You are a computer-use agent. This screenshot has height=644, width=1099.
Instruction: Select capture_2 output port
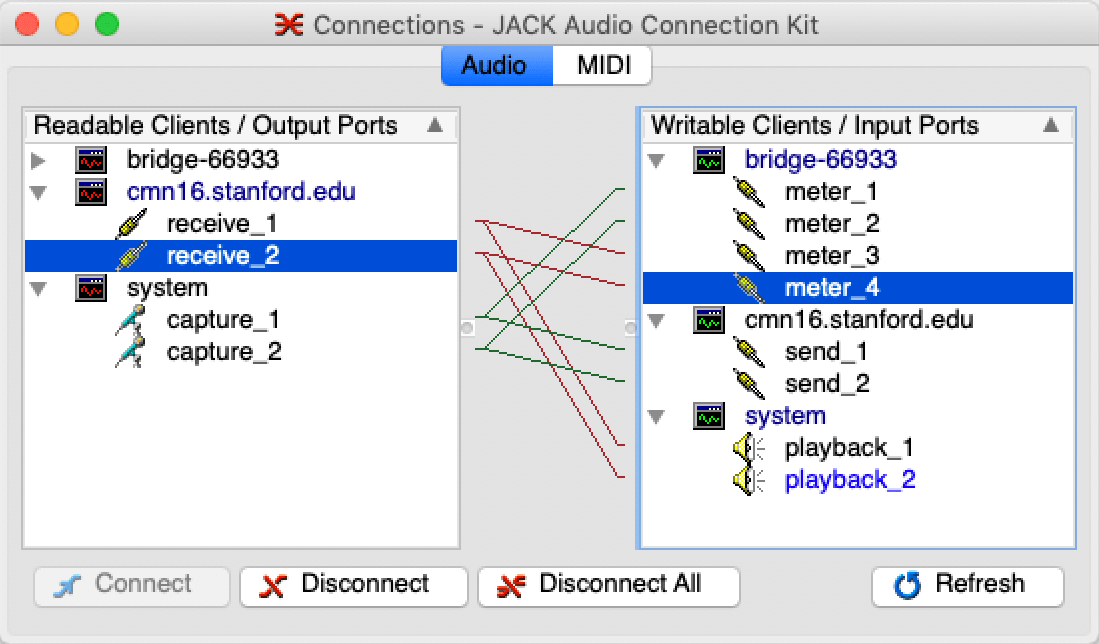[x=224, y=352]
